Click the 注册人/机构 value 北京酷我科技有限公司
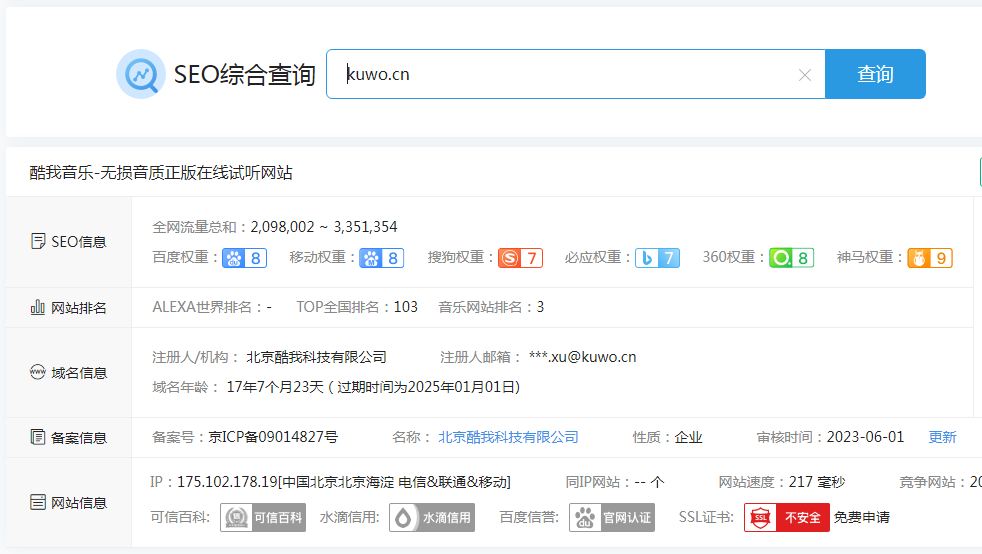Screen dimensions: 982x554 pos(316,357)
